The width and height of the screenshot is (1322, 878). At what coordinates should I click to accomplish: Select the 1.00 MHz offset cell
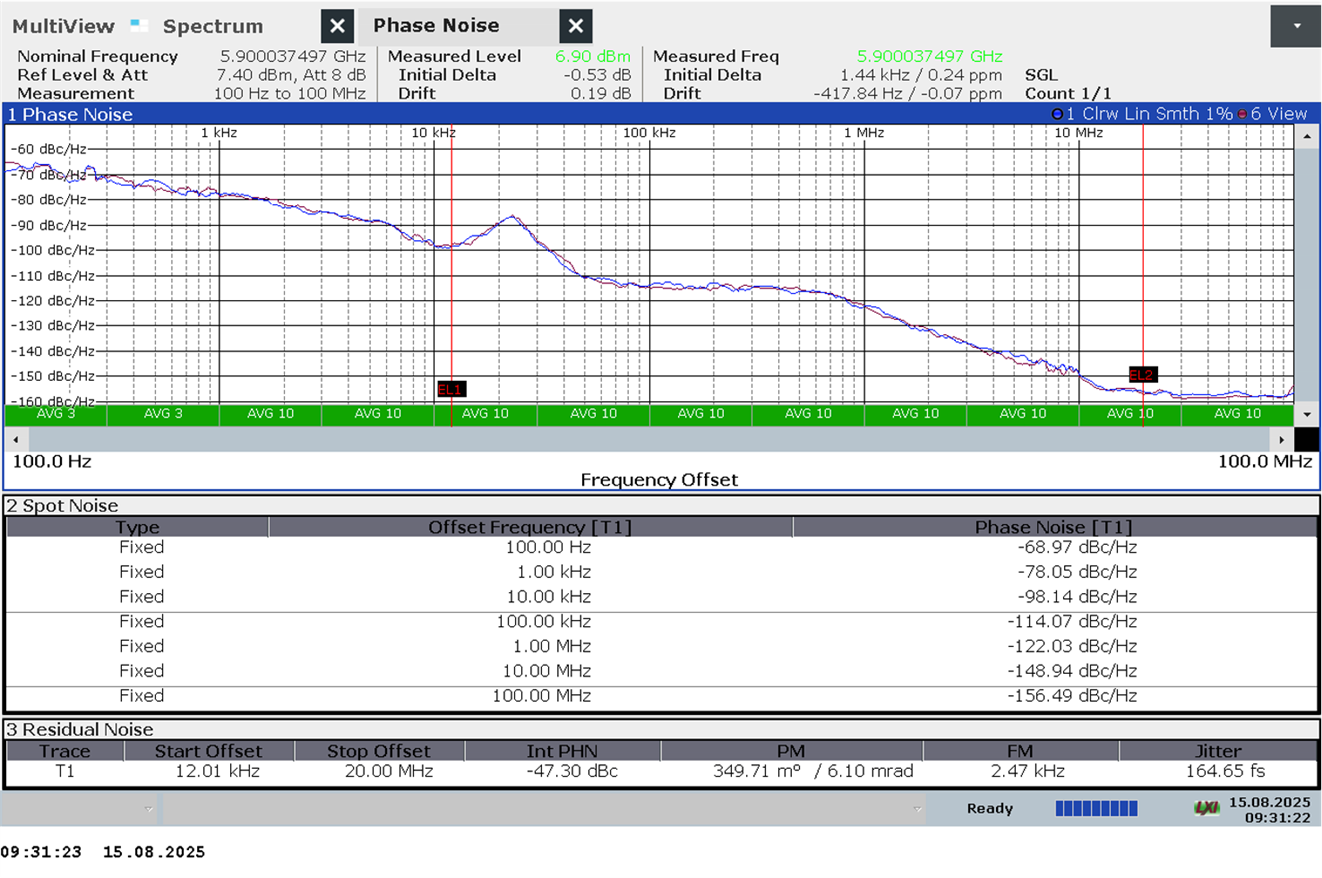pos(551,647)
